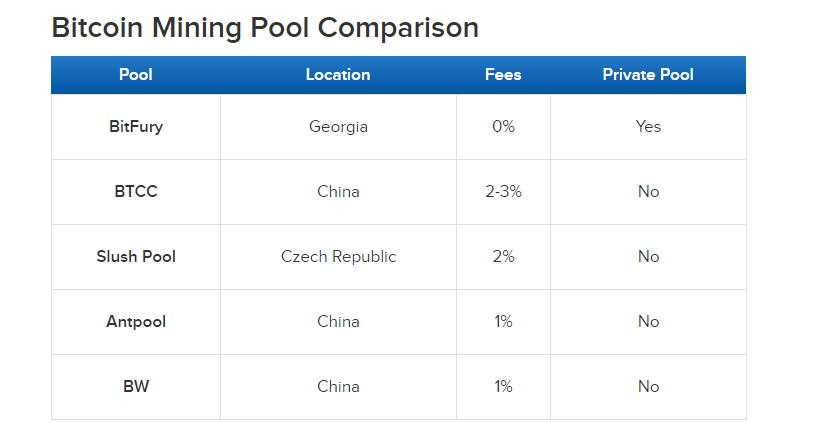Click the 2-3% fees cell
This screenshot has height=423, width=818.
(503, 192)
